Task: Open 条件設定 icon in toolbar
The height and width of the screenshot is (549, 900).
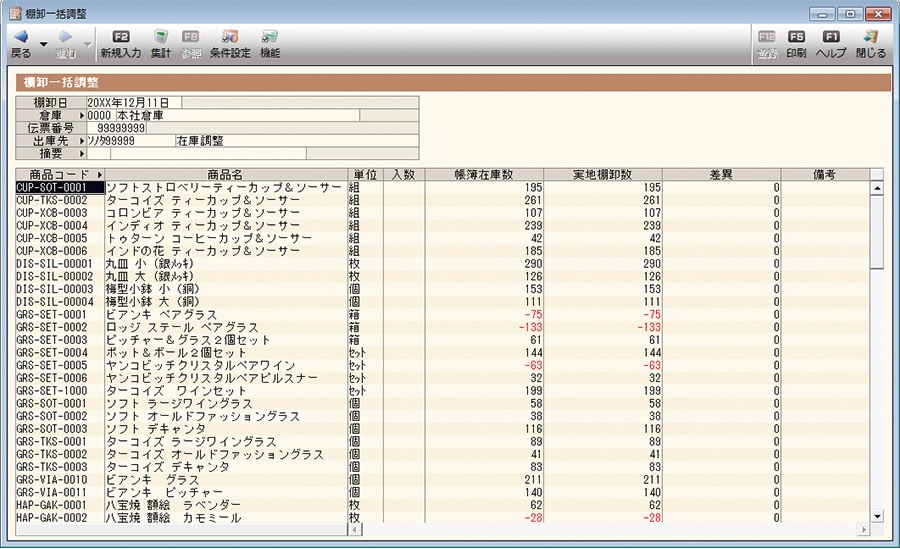Action: pyautogui.click(x=230, y=37)
